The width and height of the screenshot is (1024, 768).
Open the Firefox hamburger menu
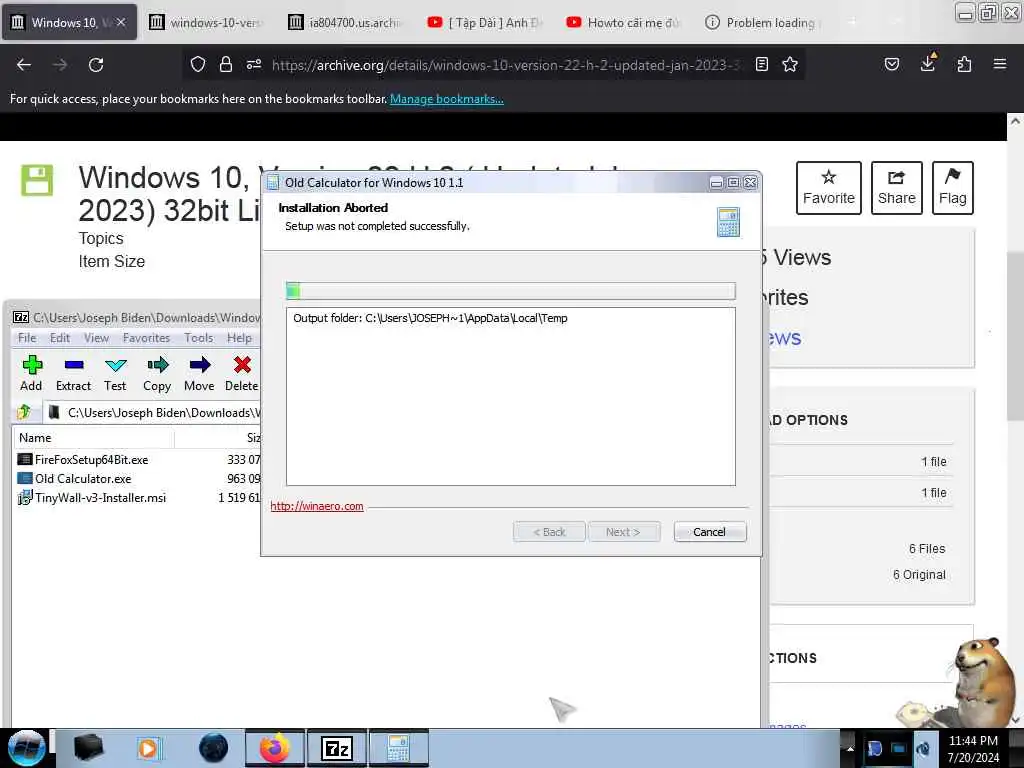point(1000,64)
